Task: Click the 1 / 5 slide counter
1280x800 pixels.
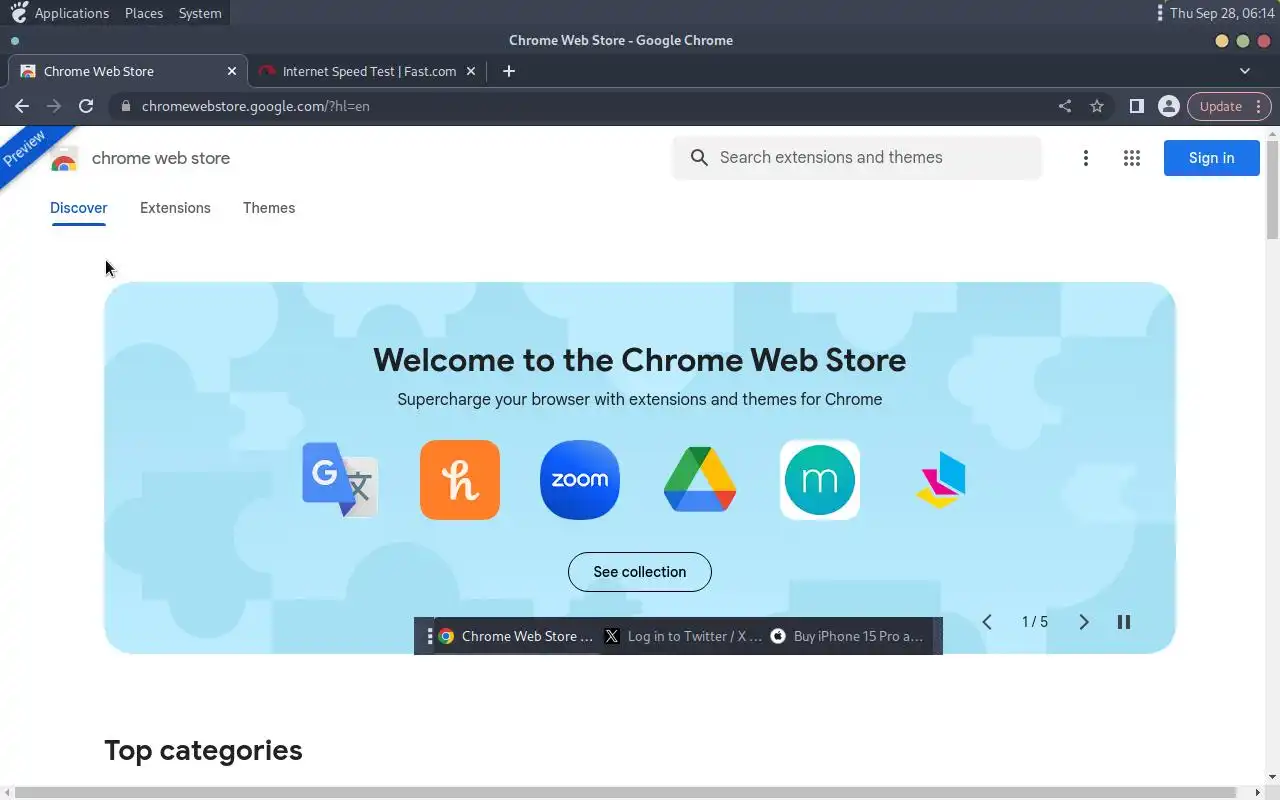Action: click(x=1035, y=622)
